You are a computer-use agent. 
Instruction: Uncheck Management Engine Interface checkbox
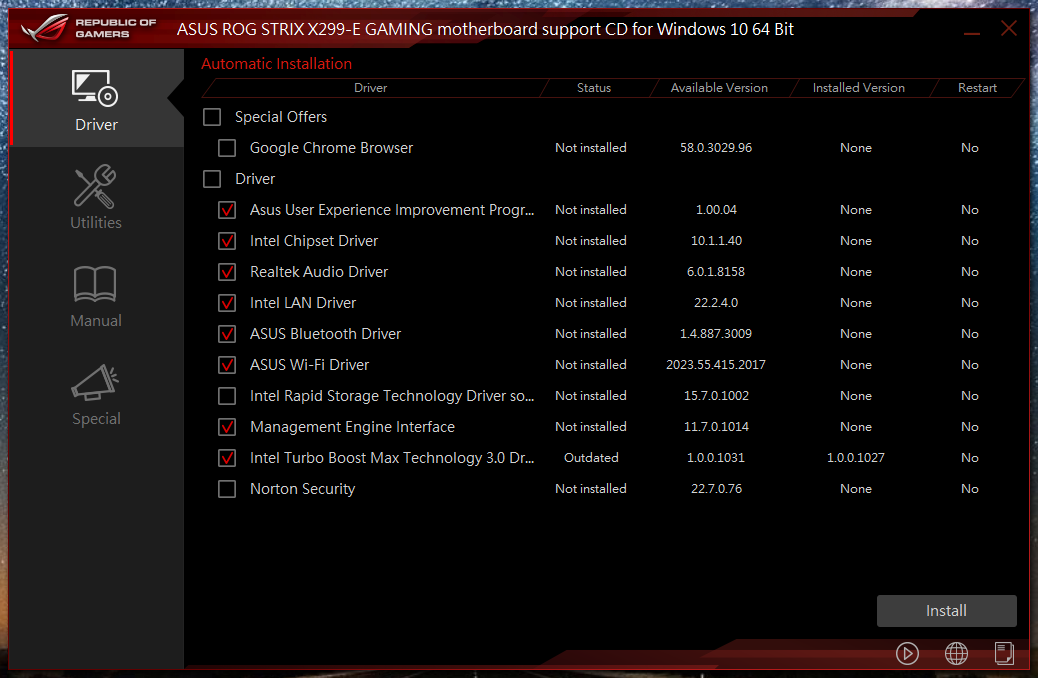(x=227, y=427)
